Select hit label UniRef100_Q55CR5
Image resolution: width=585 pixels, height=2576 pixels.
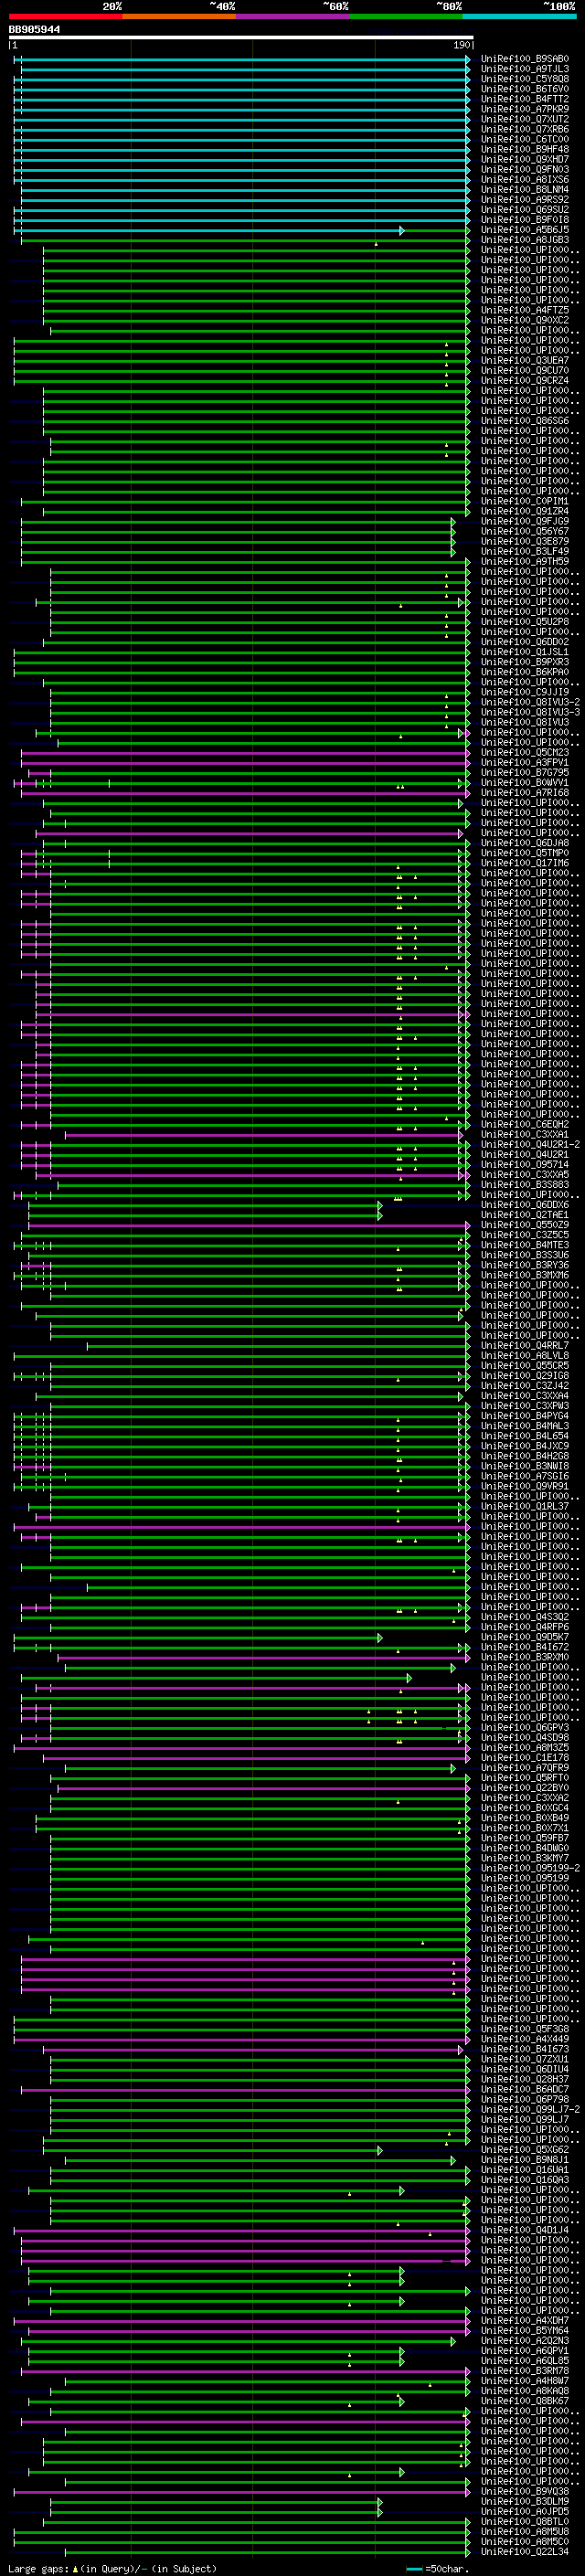tap(525, 1366)
